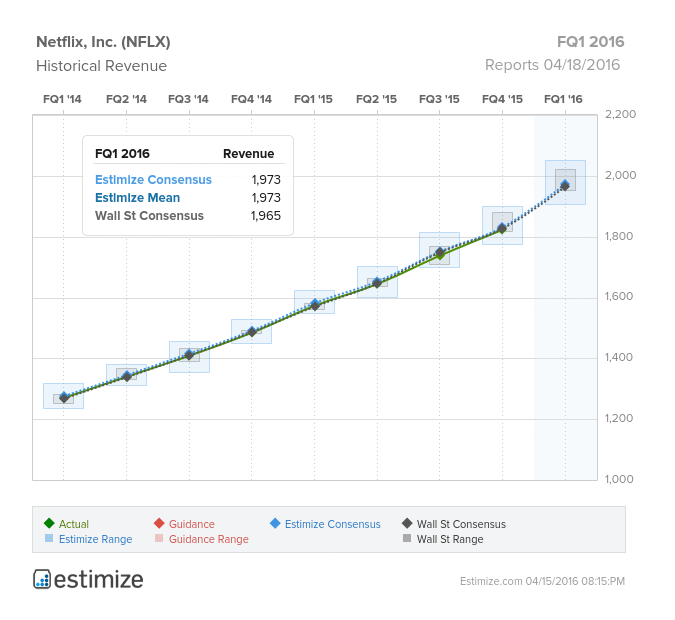Click the Wall St Consensus value 1,965

266,216
